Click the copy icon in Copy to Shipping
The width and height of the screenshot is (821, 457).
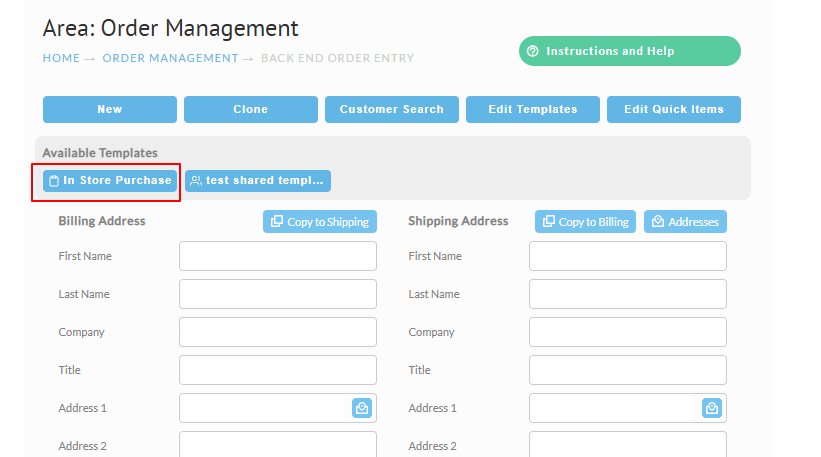click(x=276, y=221)
